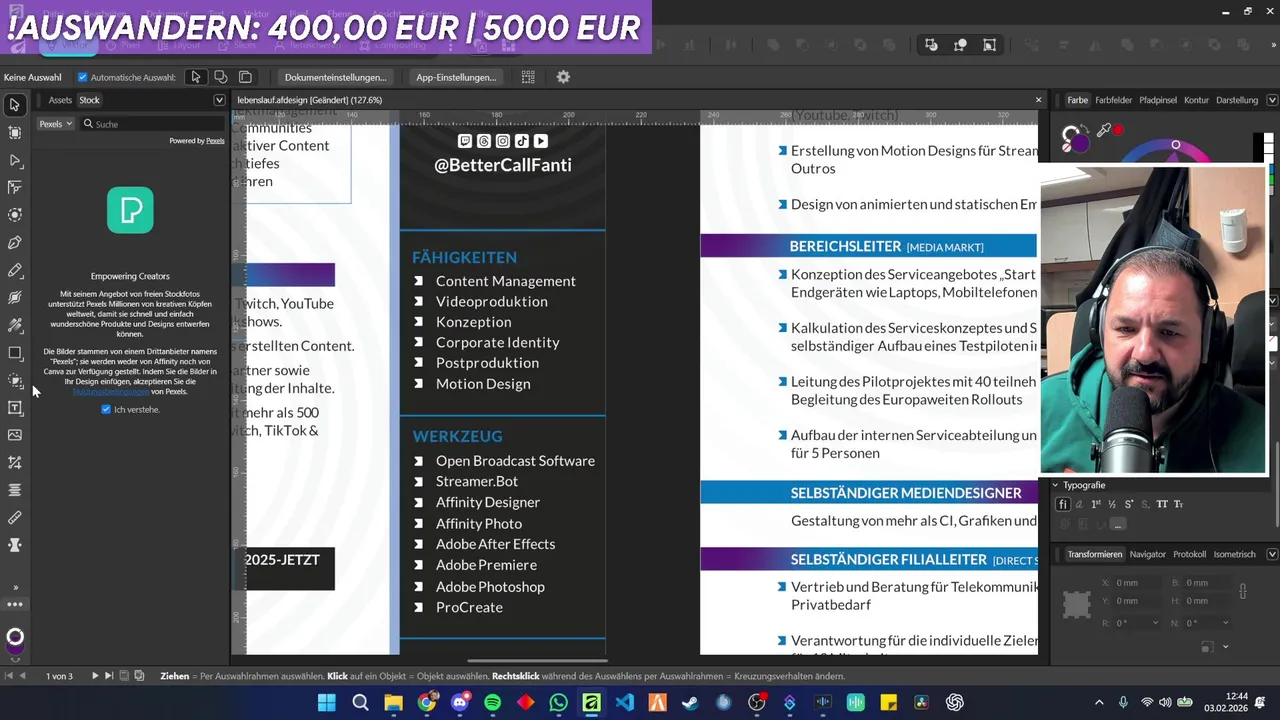Click the App-Einstellungen... button
Screen dimensions: 1280x720
tap(456, 77)
